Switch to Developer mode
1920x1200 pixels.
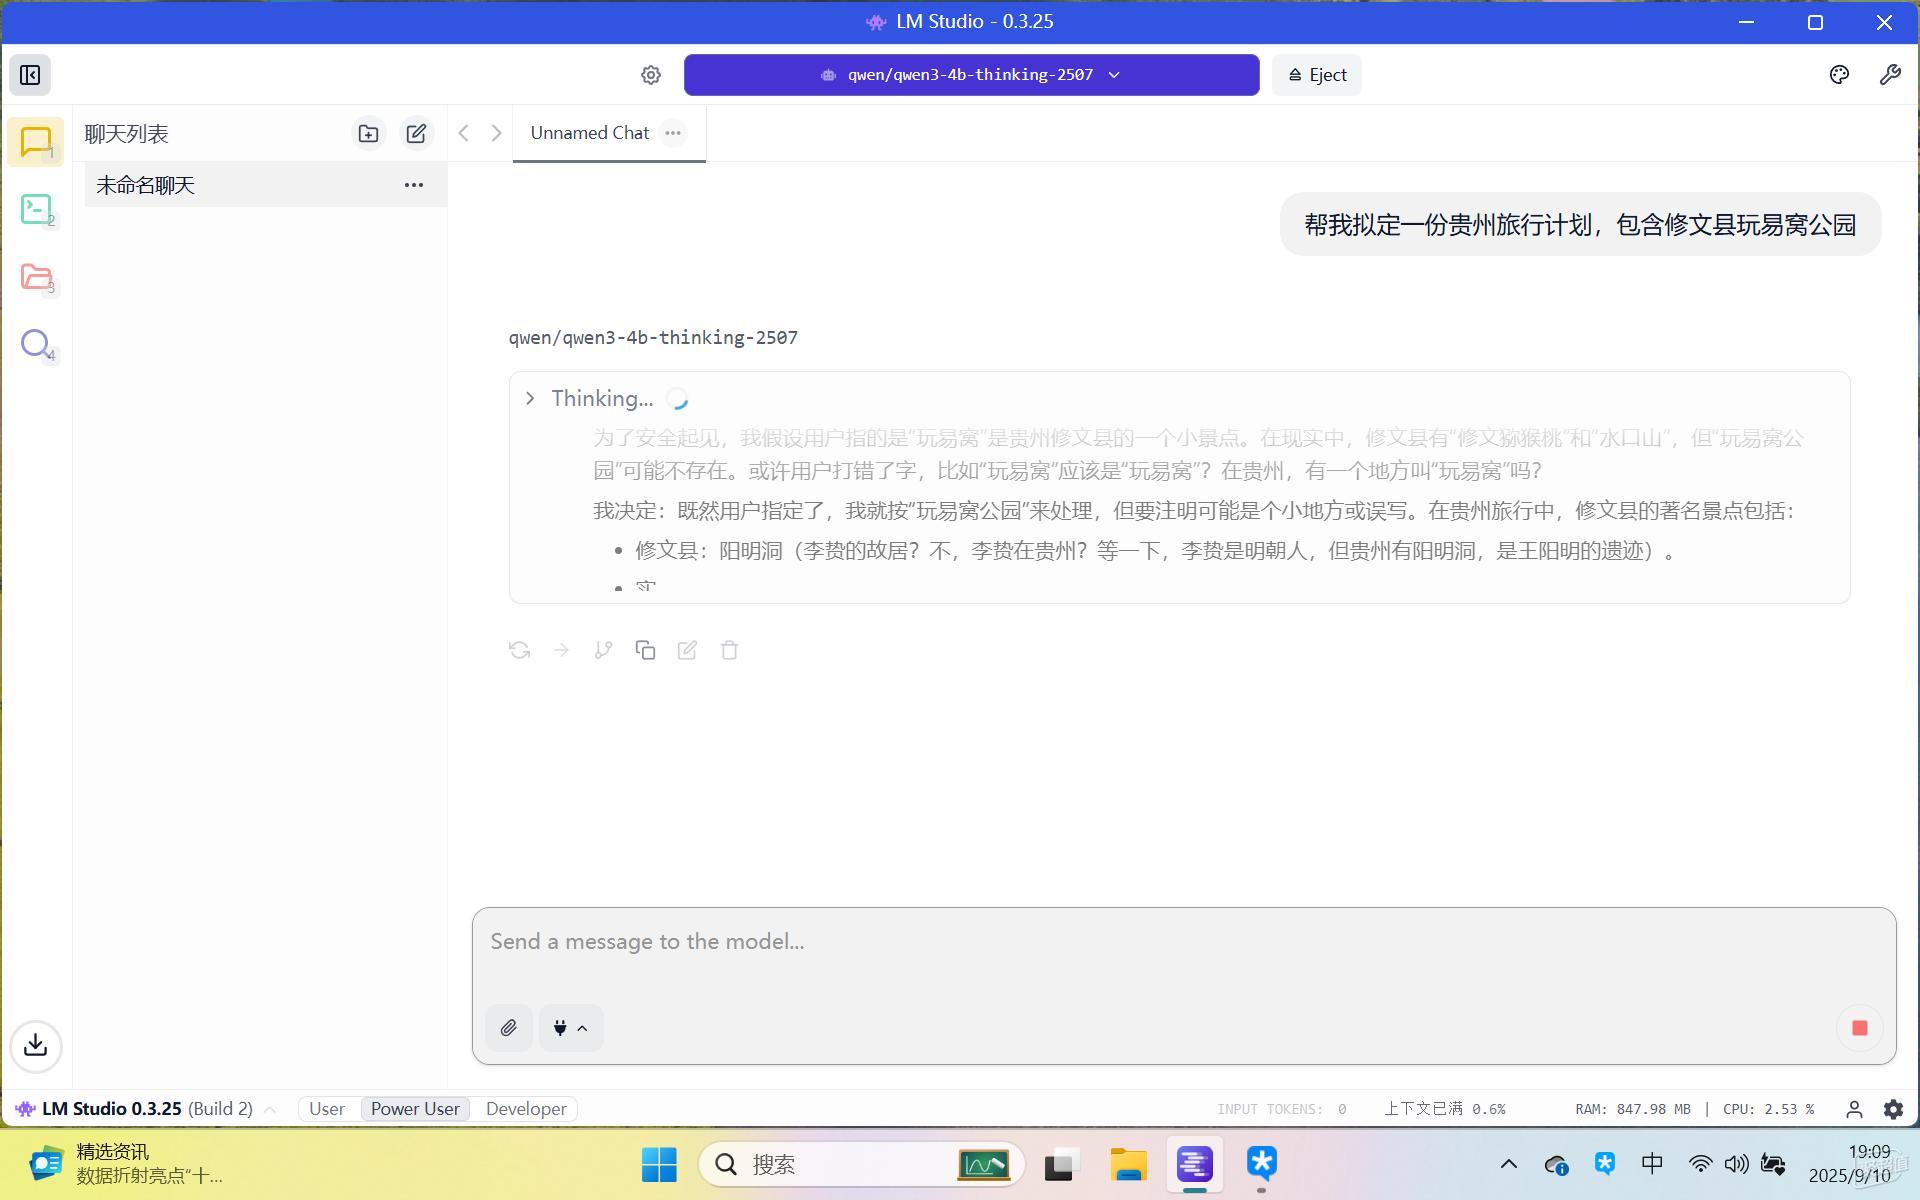[526, 1109]
